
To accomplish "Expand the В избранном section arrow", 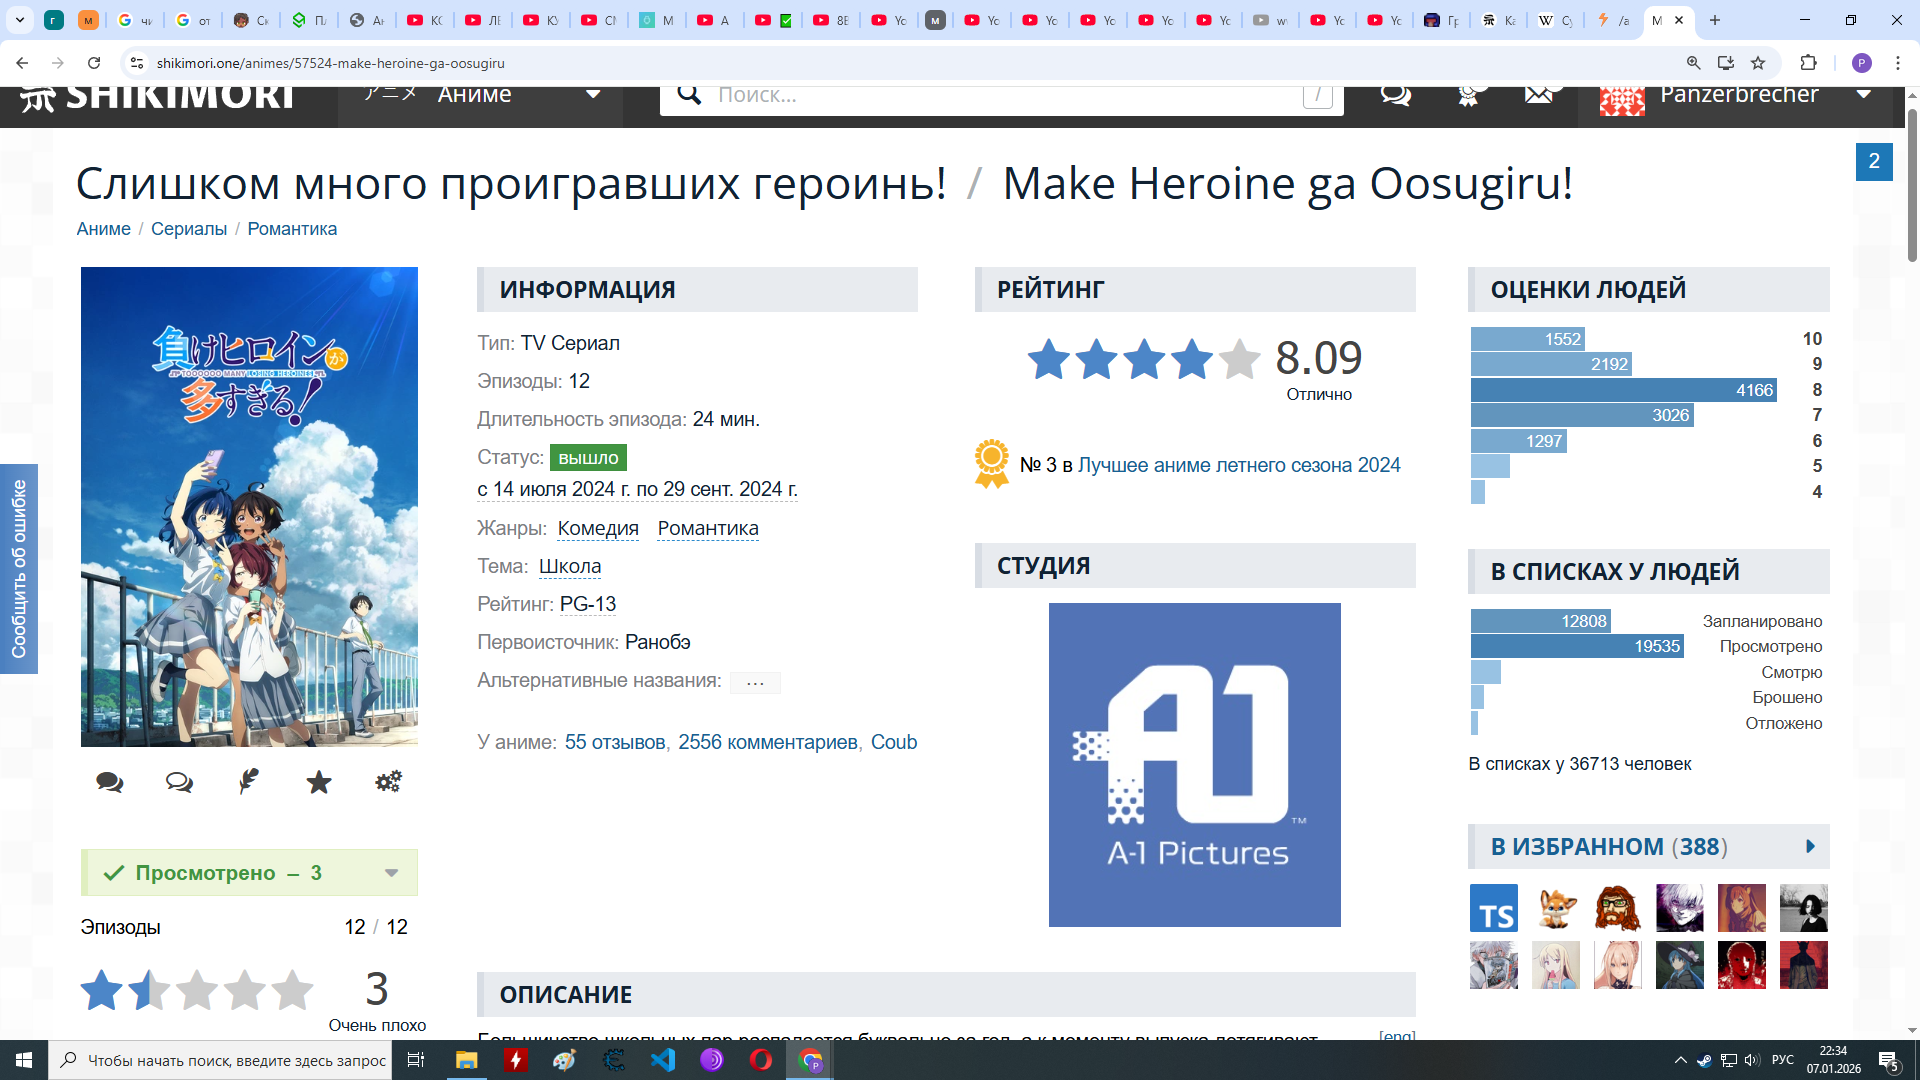I will (1810, 847).
